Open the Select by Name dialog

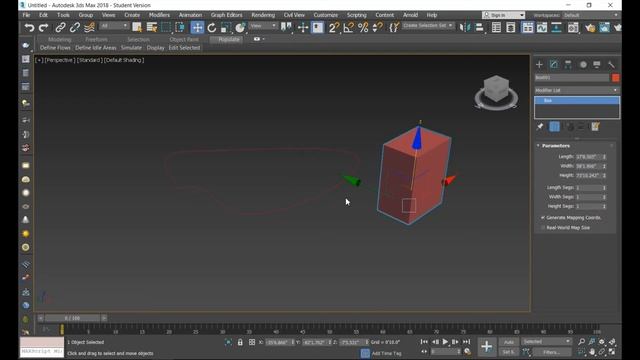click(151, 27)
